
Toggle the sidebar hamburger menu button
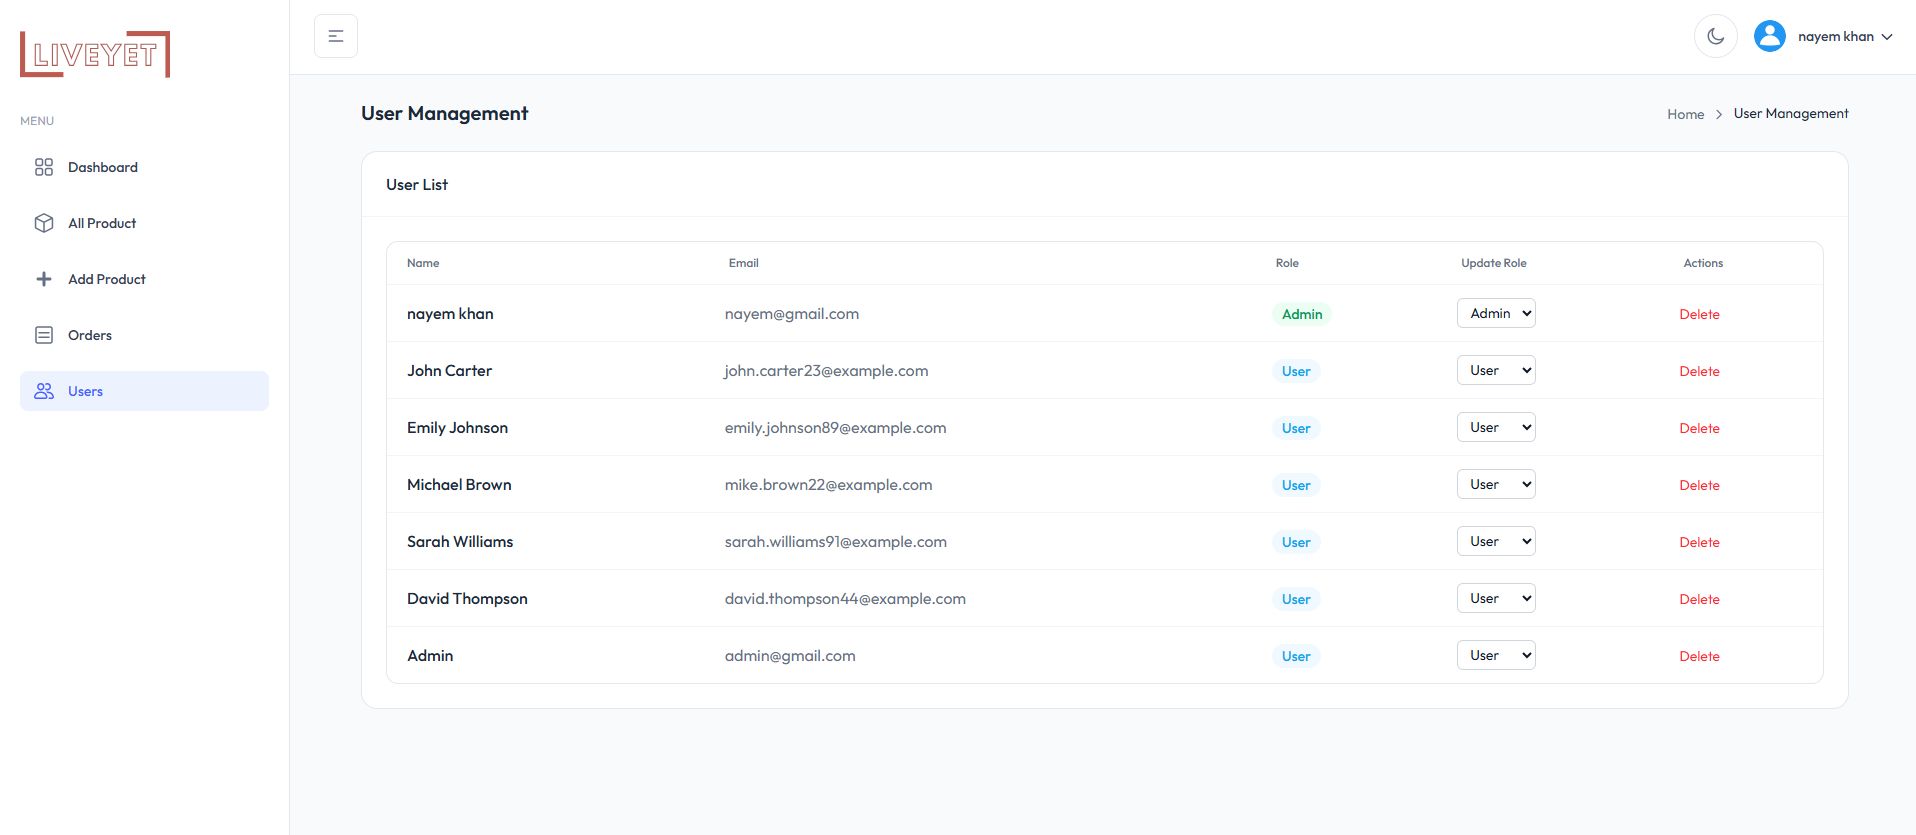(x=336, y=36)
